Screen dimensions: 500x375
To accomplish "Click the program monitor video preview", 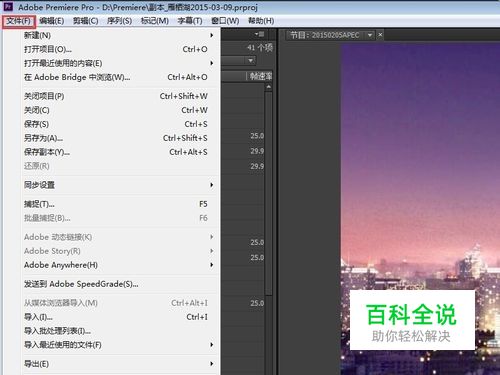I will tap(420, 209).
